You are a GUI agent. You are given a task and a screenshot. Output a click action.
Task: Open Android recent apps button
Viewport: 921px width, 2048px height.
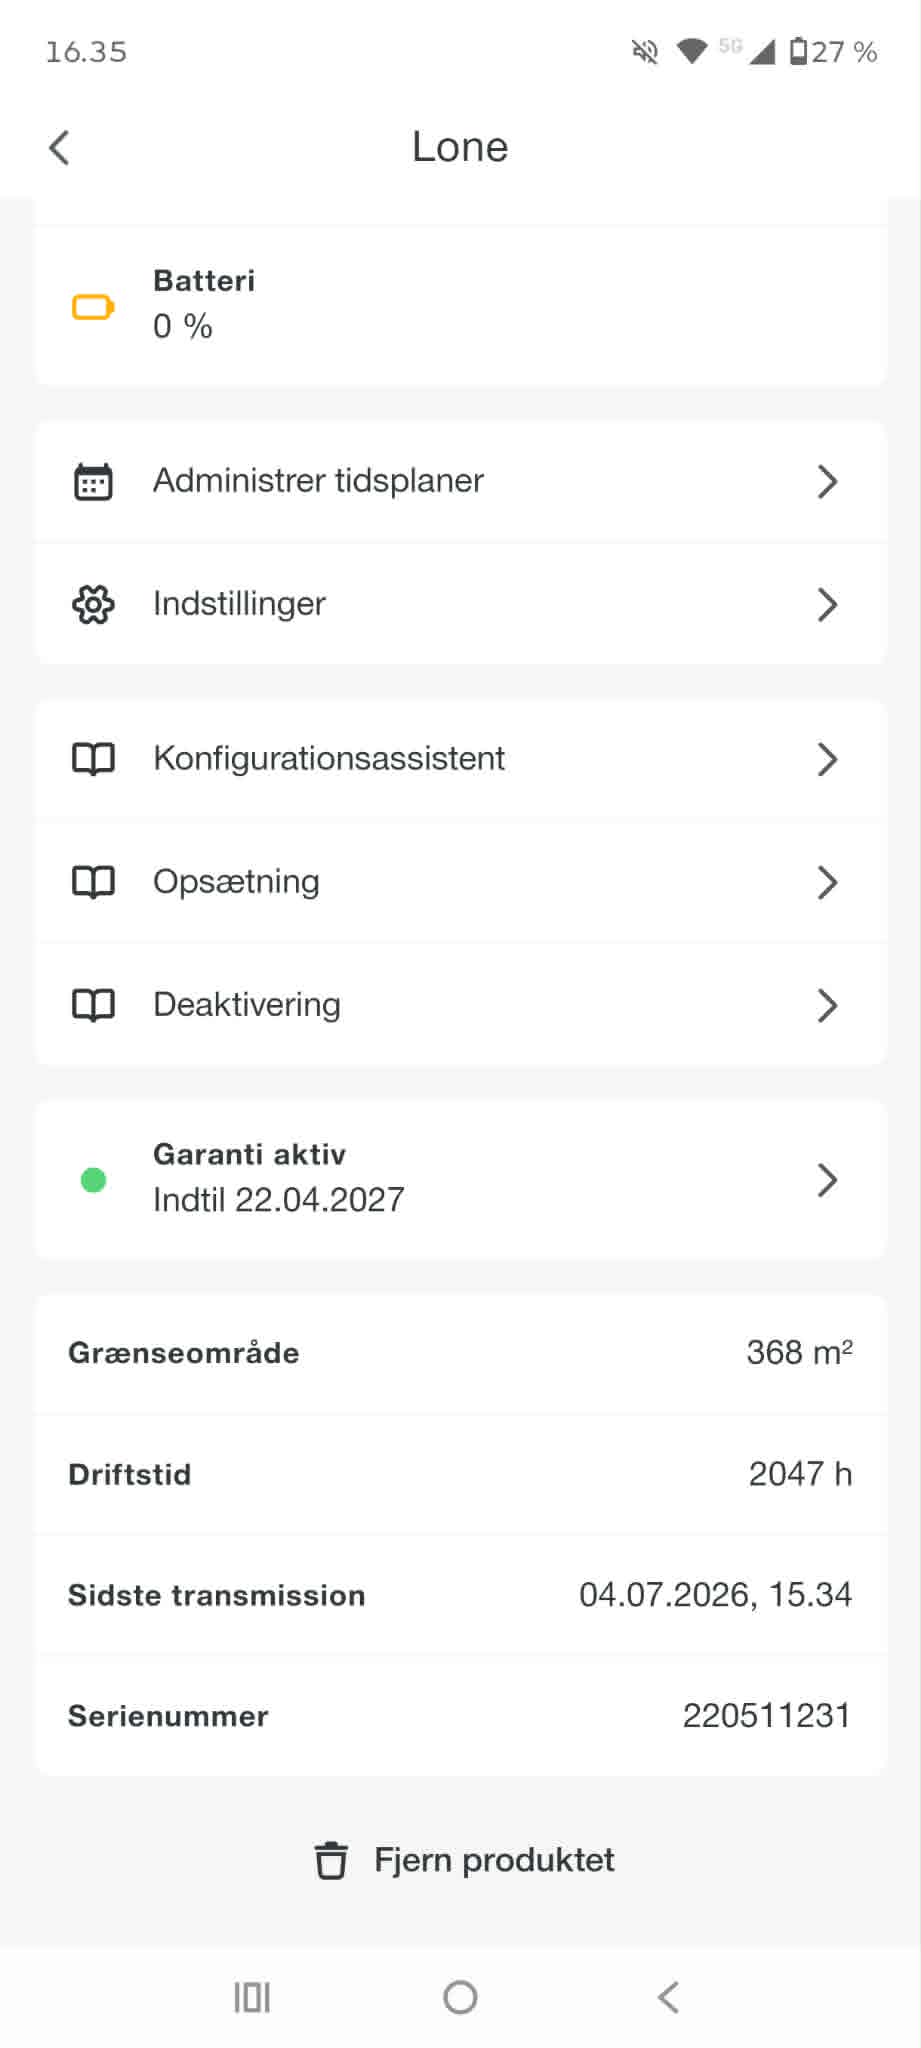[252, 1997]
